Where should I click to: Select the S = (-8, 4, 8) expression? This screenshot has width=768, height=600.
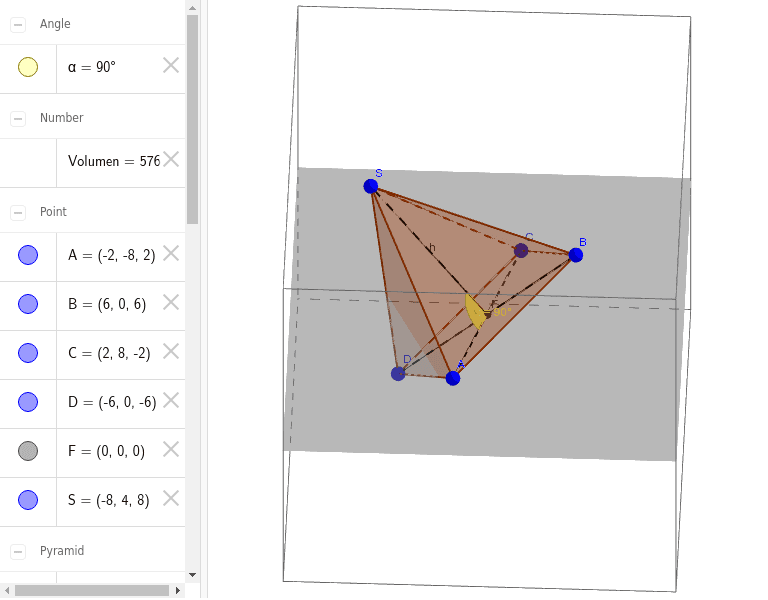(109, 500)
